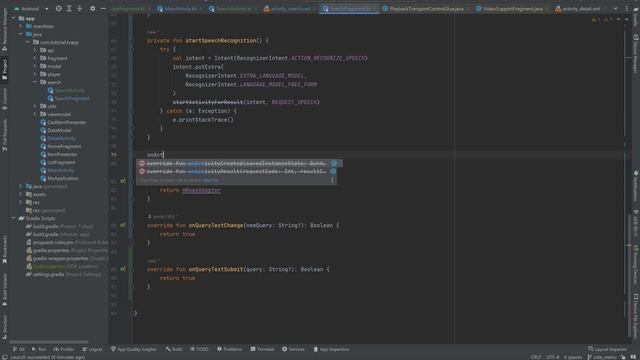640x360 pixels.
Task: Open Device Manager side tool window
Action: point(636,53)
